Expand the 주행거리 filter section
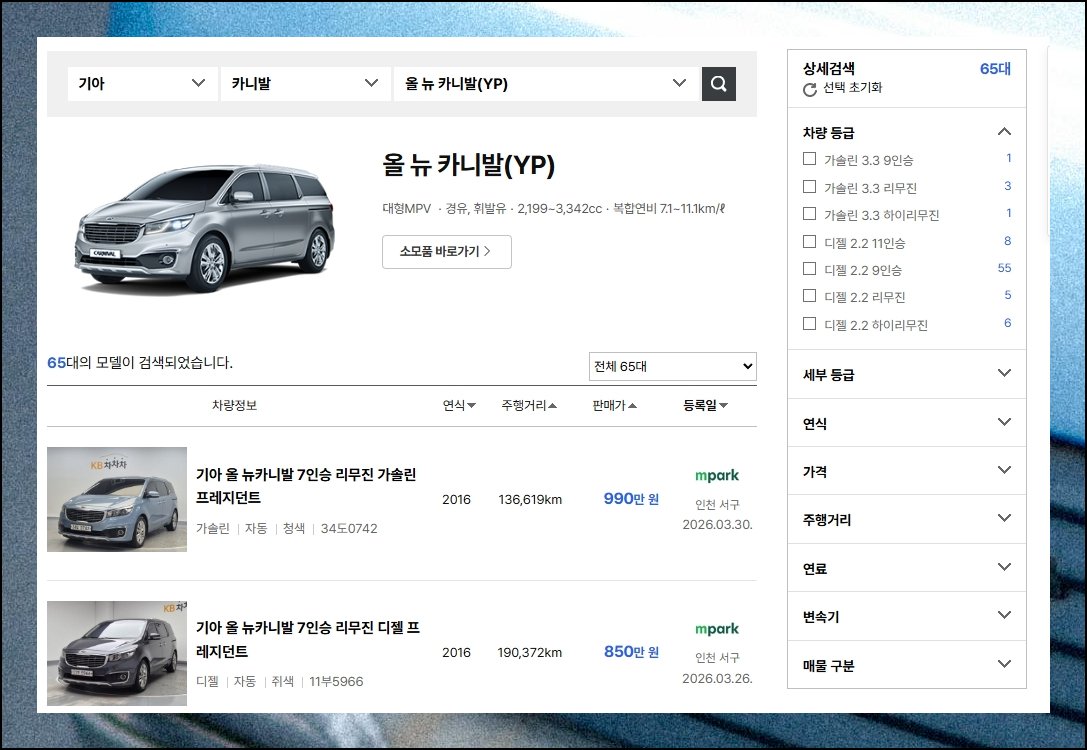Screen dimensions: 1087x750 point(1004,518)
